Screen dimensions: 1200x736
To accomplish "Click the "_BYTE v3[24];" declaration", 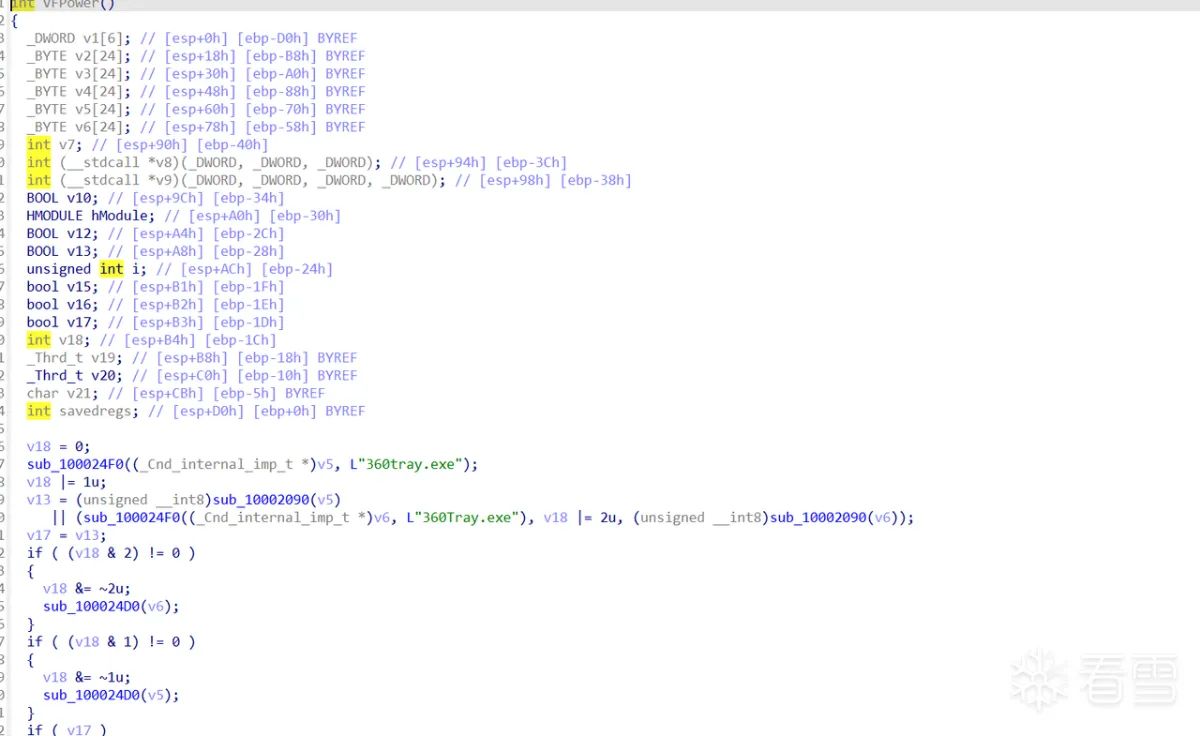I will pos(79,74).
